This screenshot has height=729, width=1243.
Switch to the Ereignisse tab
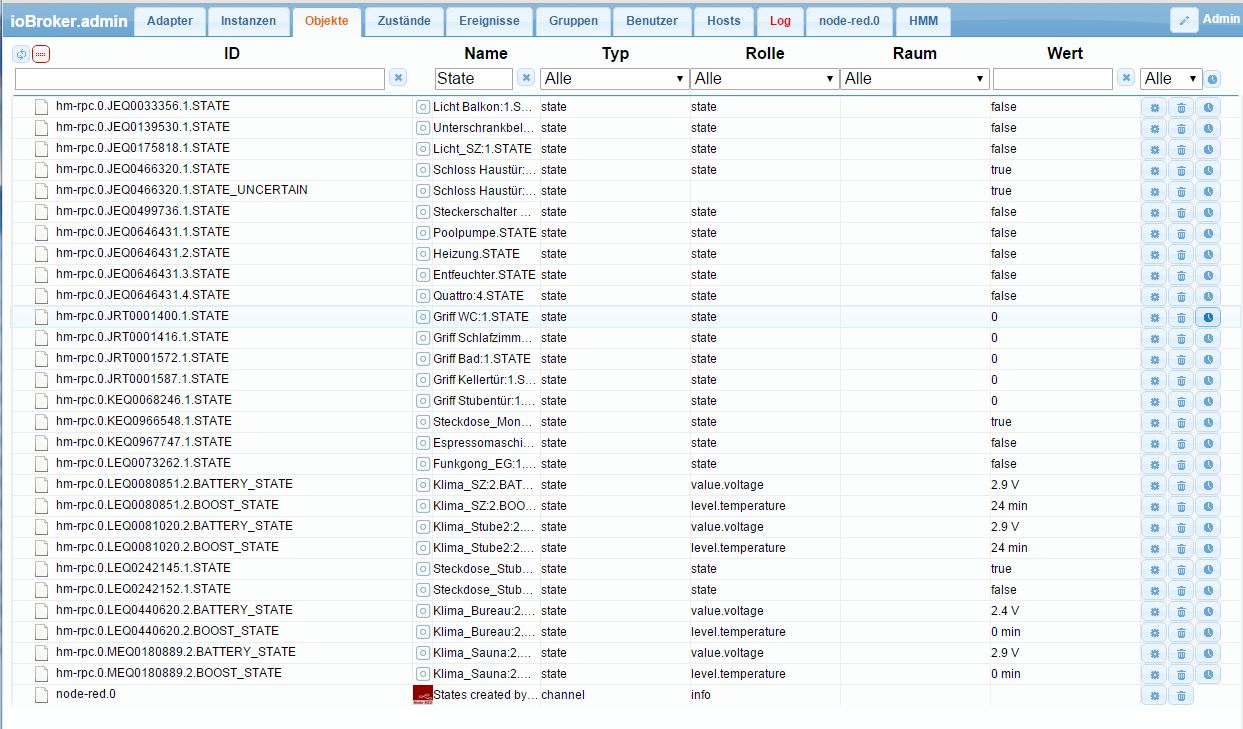coord(489,21)
